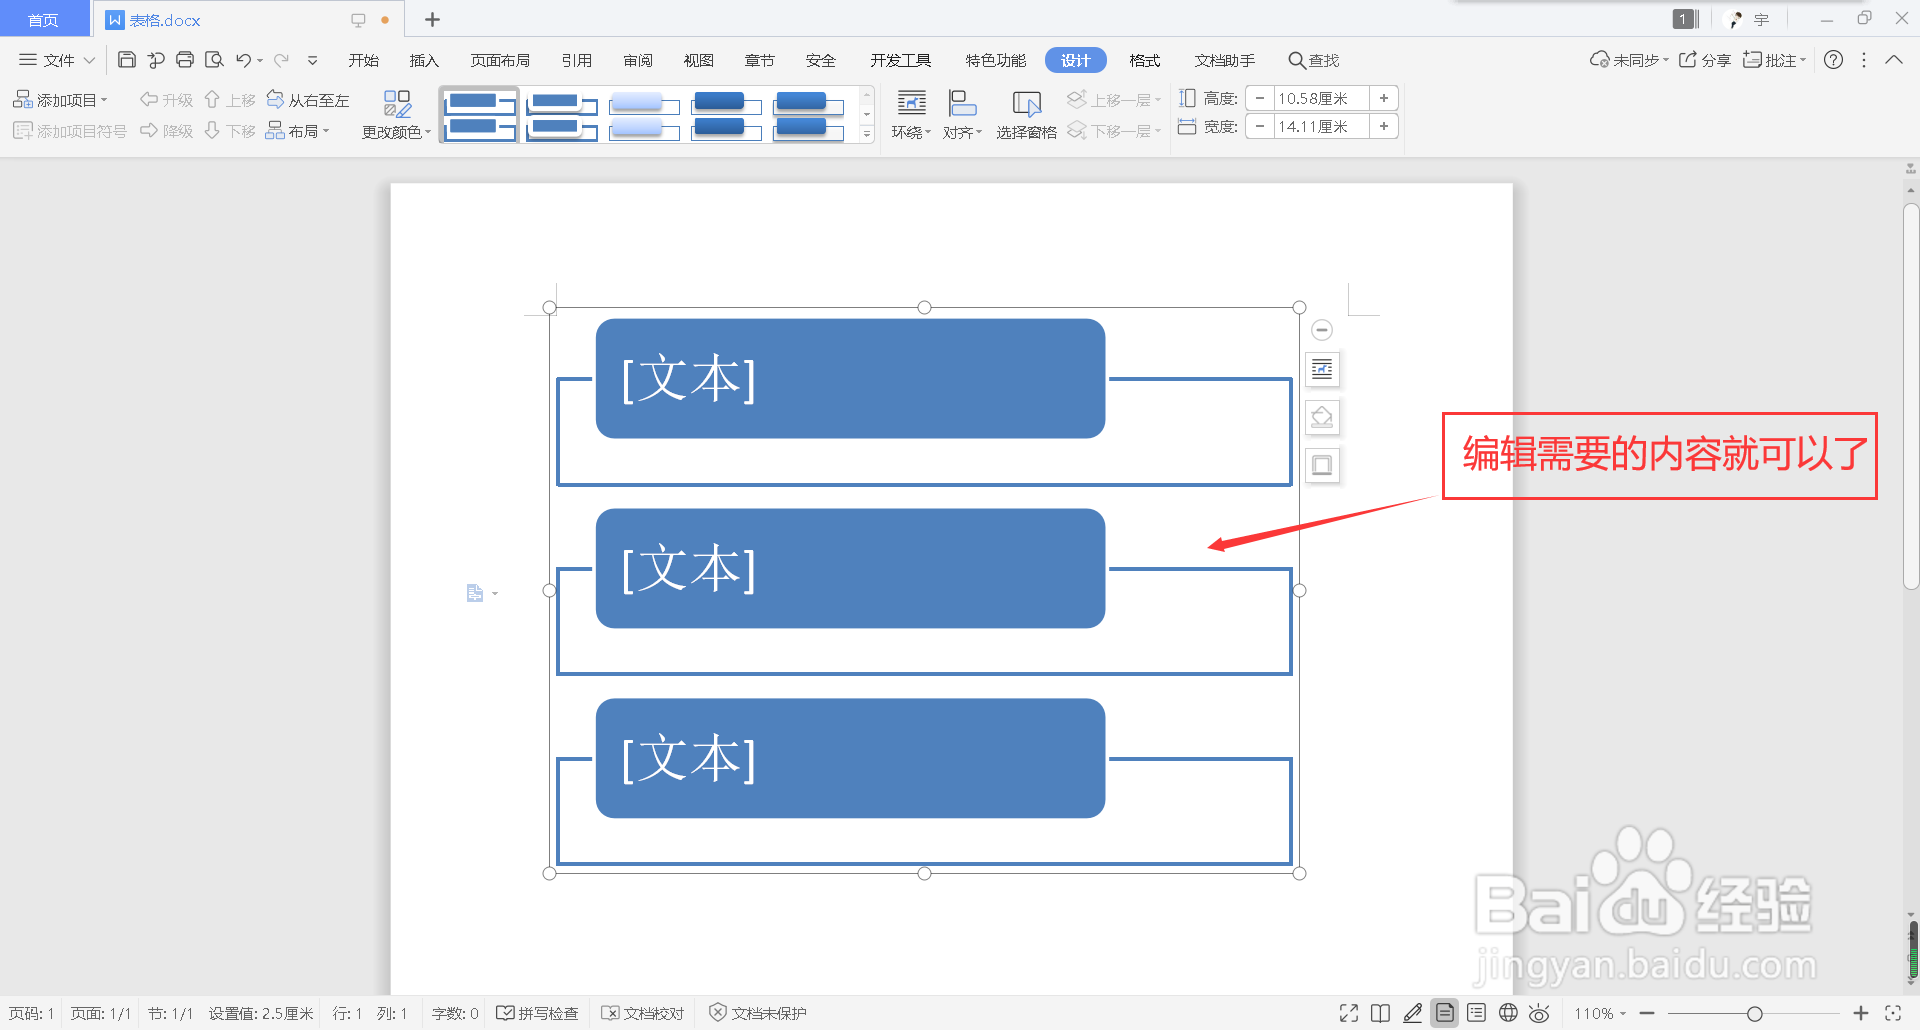Open the File (文件) menu
Viewport: 1920px width, 1030px height.
(57, 60)
